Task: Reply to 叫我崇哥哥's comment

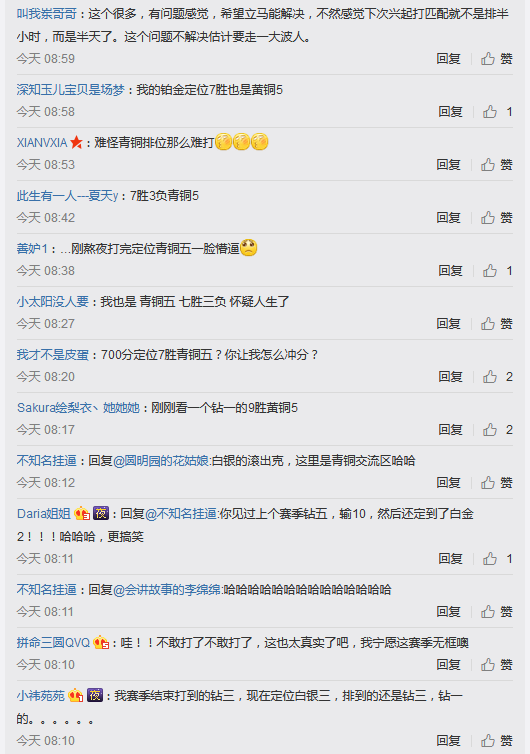Action: [x=448, y=59]
